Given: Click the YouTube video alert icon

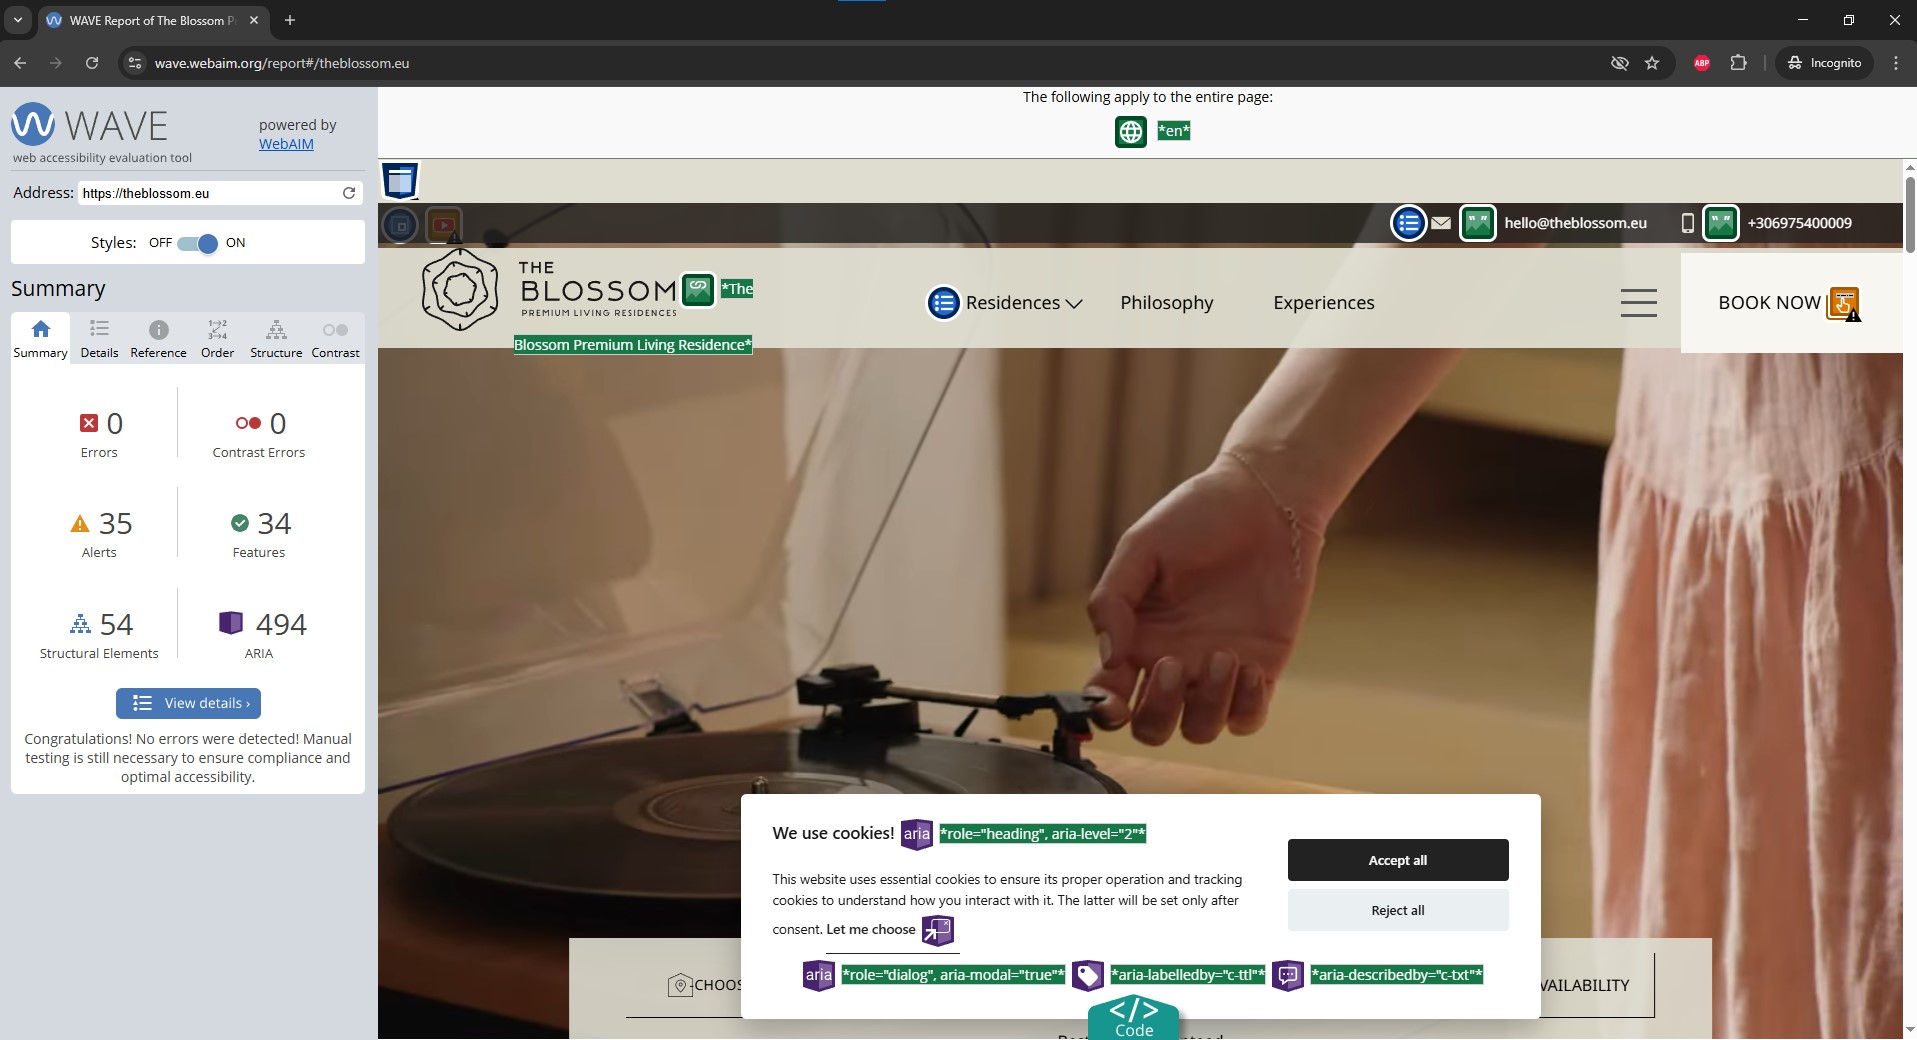Looking at the screenshot, I should [443, 225].
